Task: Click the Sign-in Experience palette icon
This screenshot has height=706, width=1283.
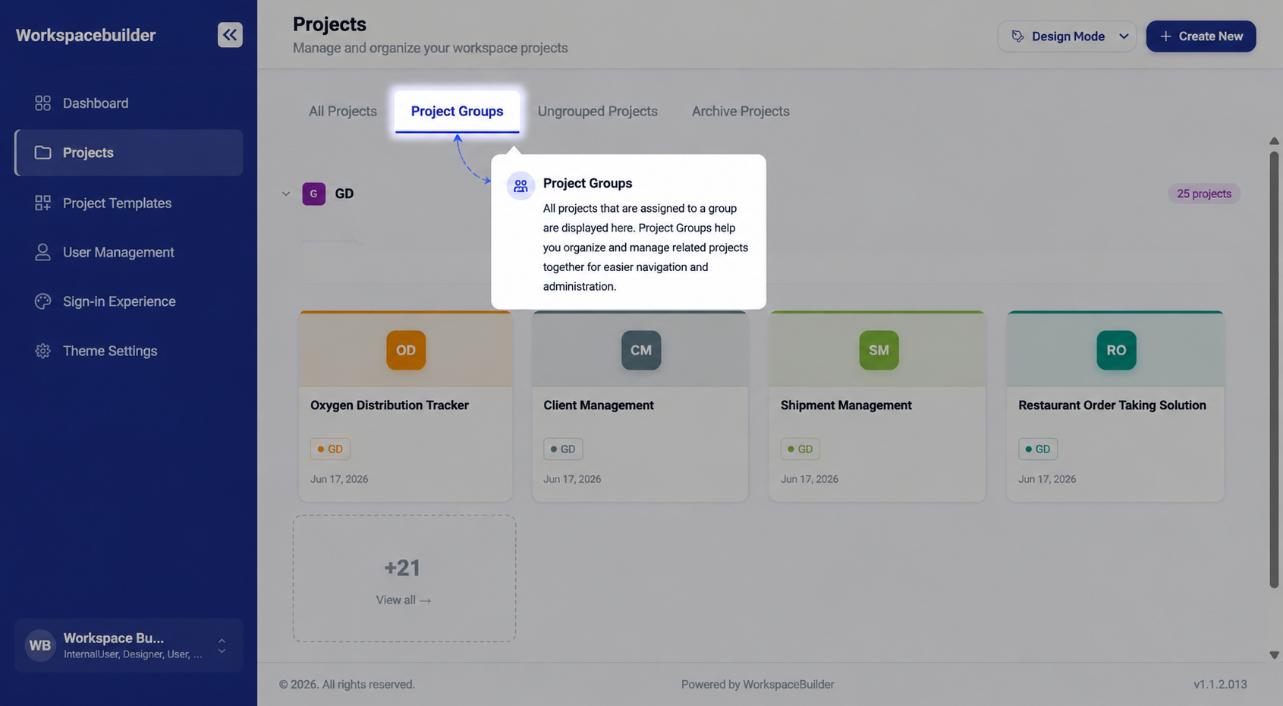Action: pos(42,301)
